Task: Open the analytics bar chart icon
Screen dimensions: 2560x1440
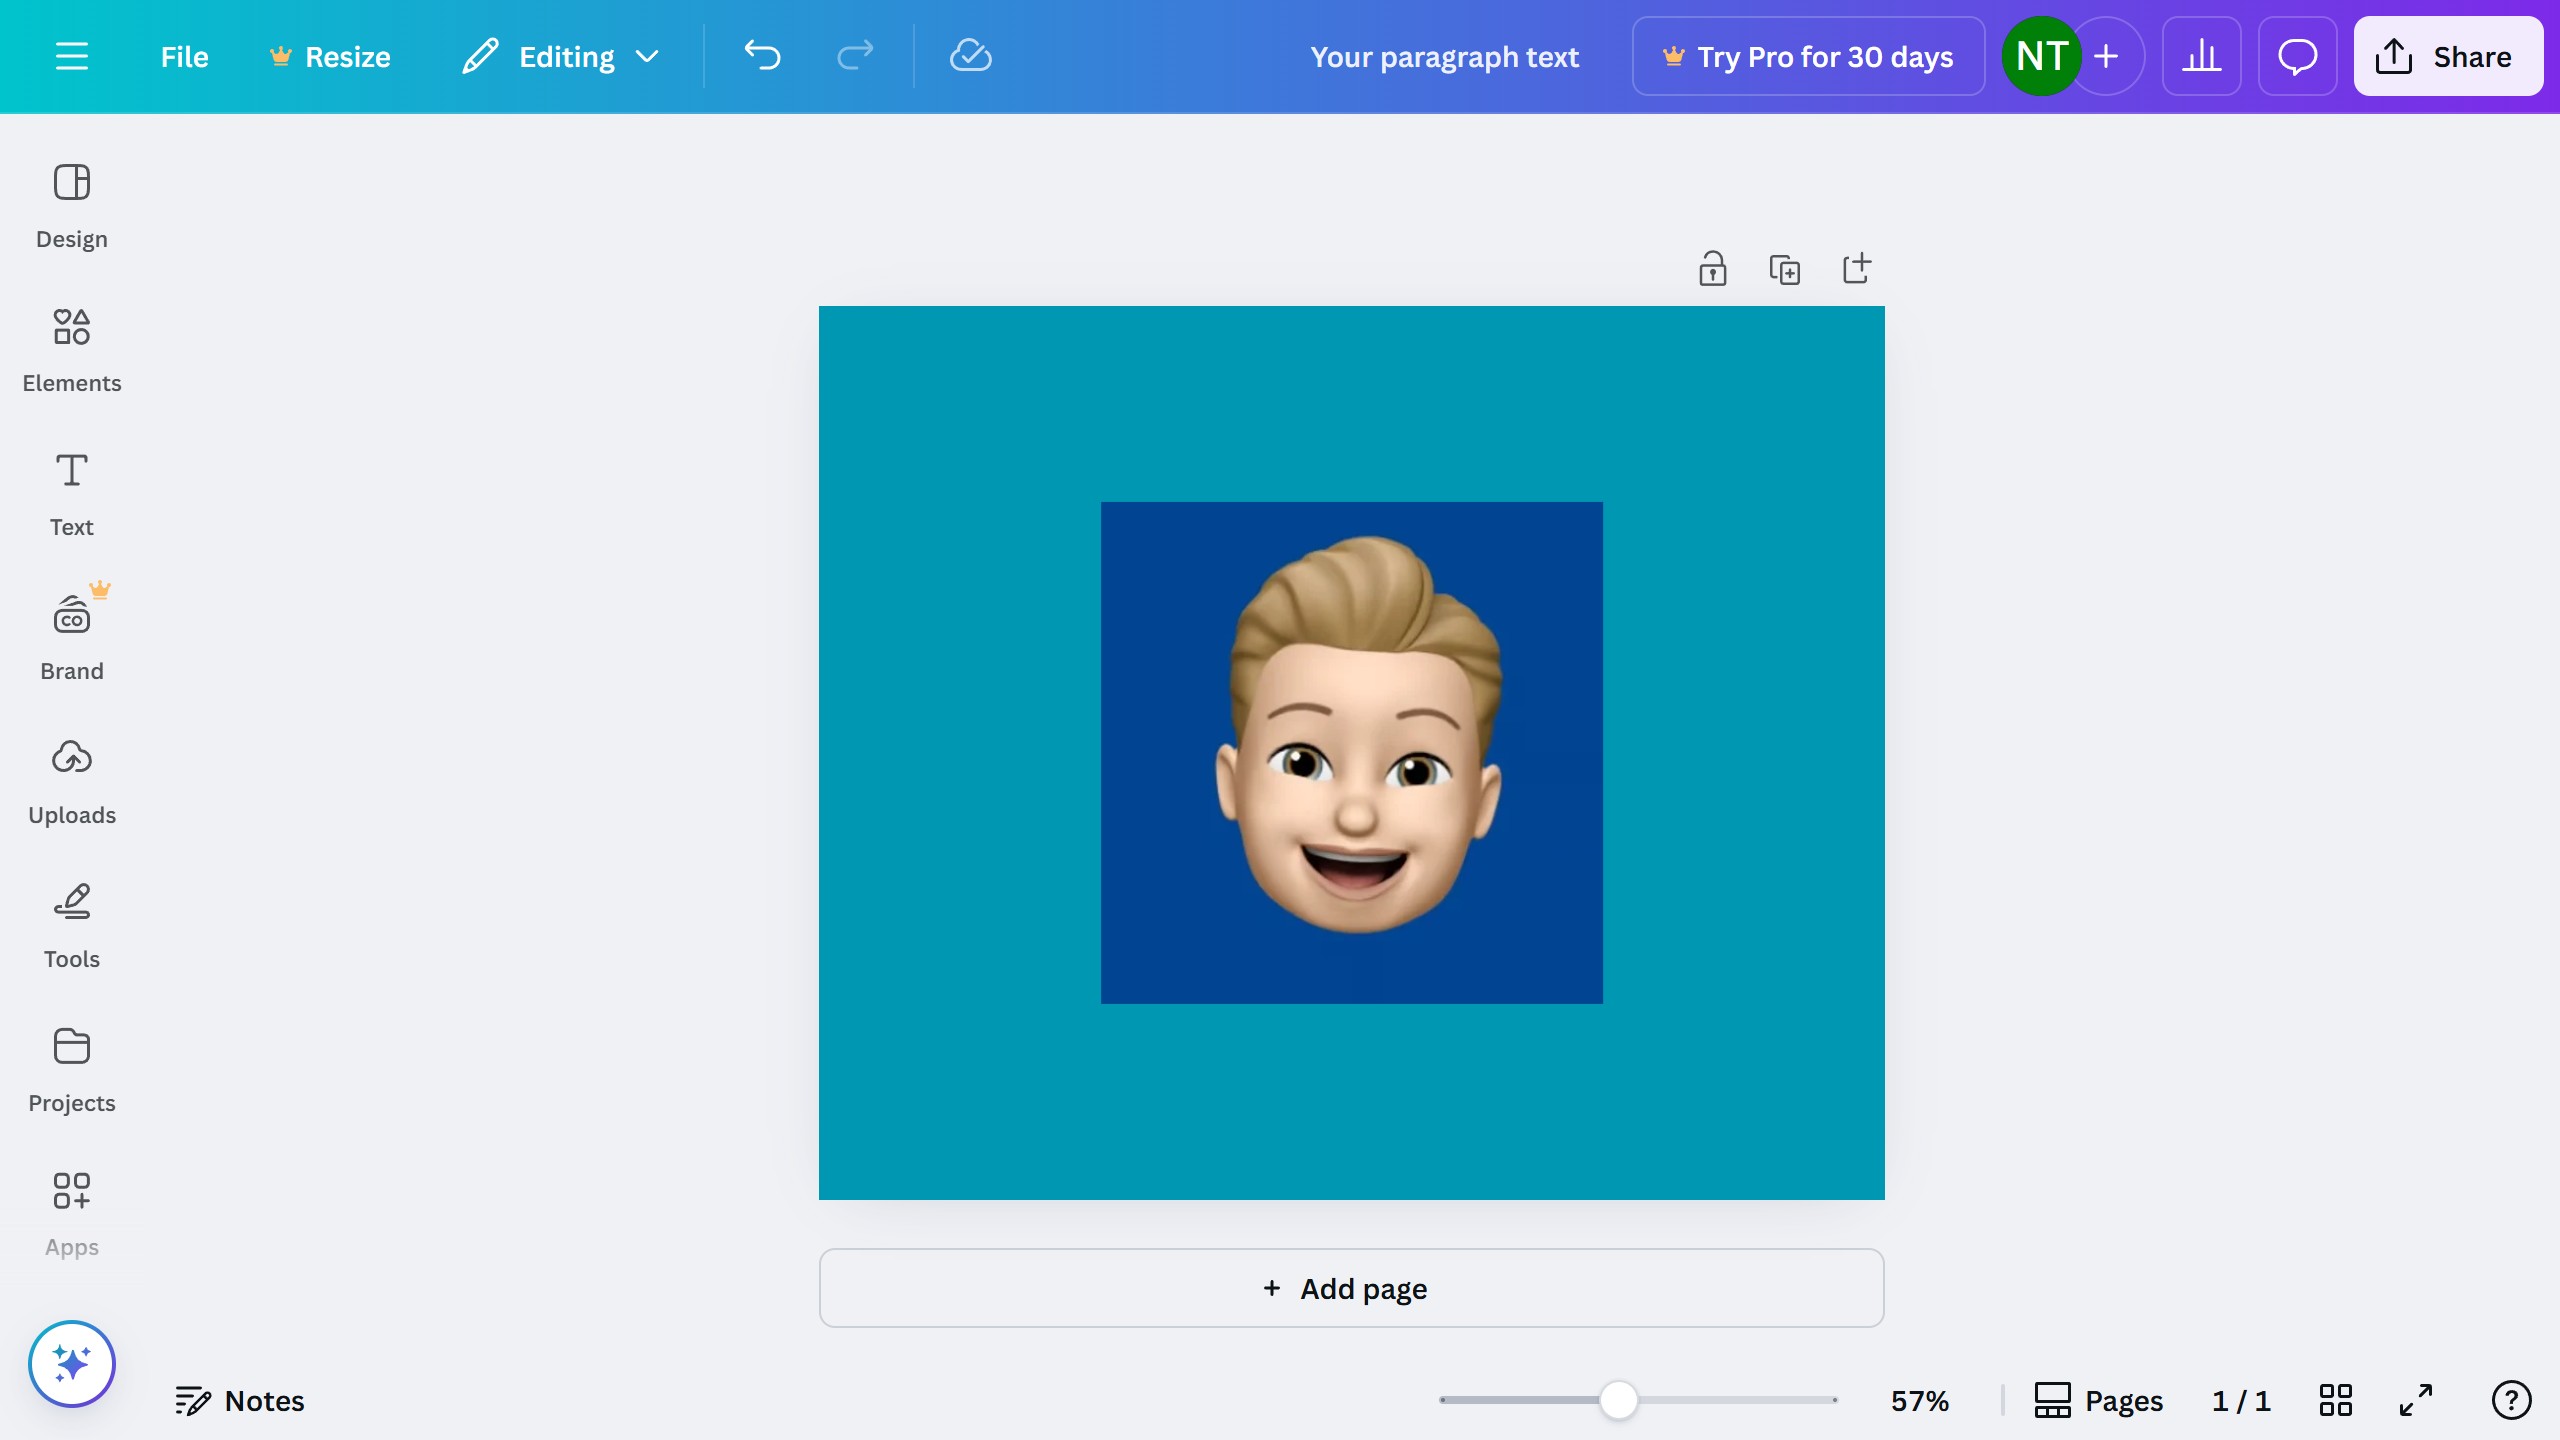Action: click(x=2201, y=56)
